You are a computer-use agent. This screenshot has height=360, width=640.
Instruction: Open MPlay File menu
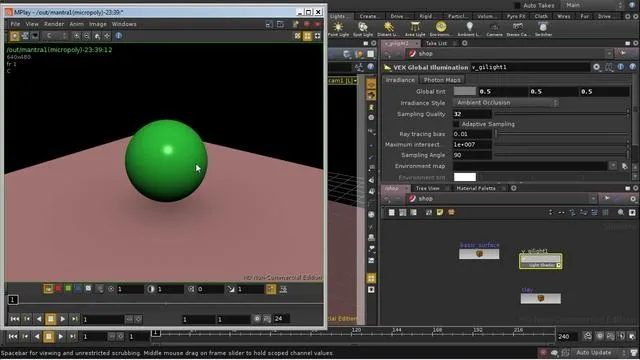coord(15,24)
